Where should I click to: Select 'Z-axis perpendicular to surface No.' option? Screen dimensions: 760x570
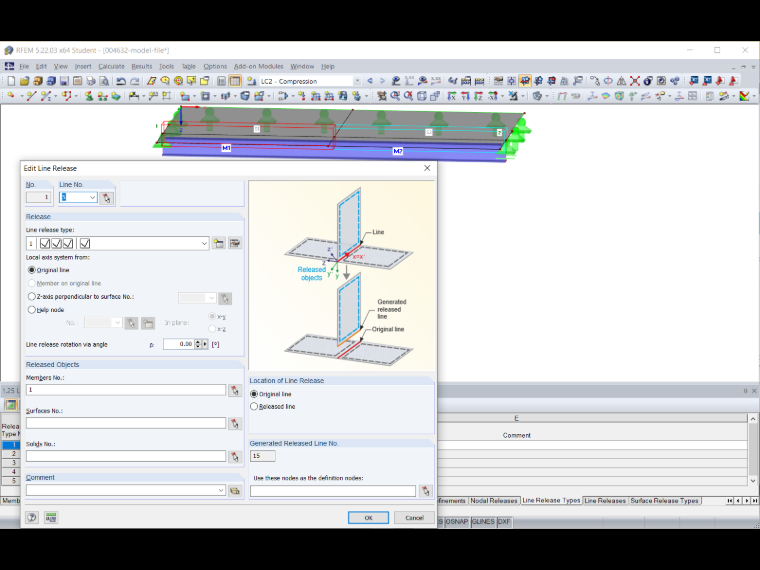tap(32, 296)
